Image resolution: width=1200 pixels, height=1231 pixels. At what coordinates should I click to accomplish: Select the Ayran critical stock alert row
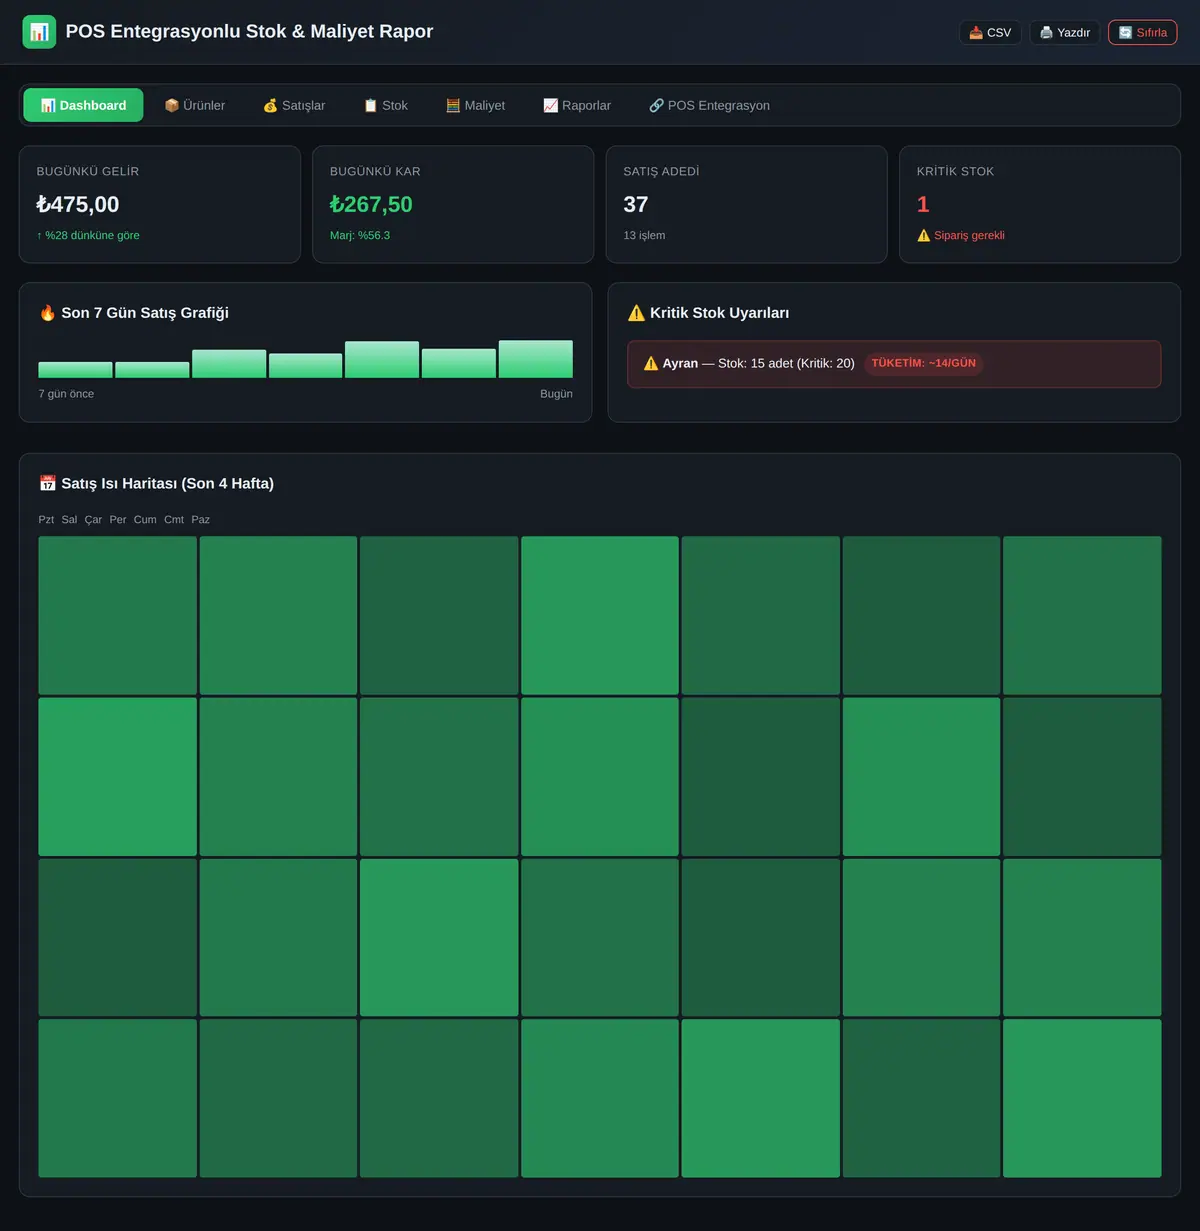pyautogui.click(x=894, y=364)
